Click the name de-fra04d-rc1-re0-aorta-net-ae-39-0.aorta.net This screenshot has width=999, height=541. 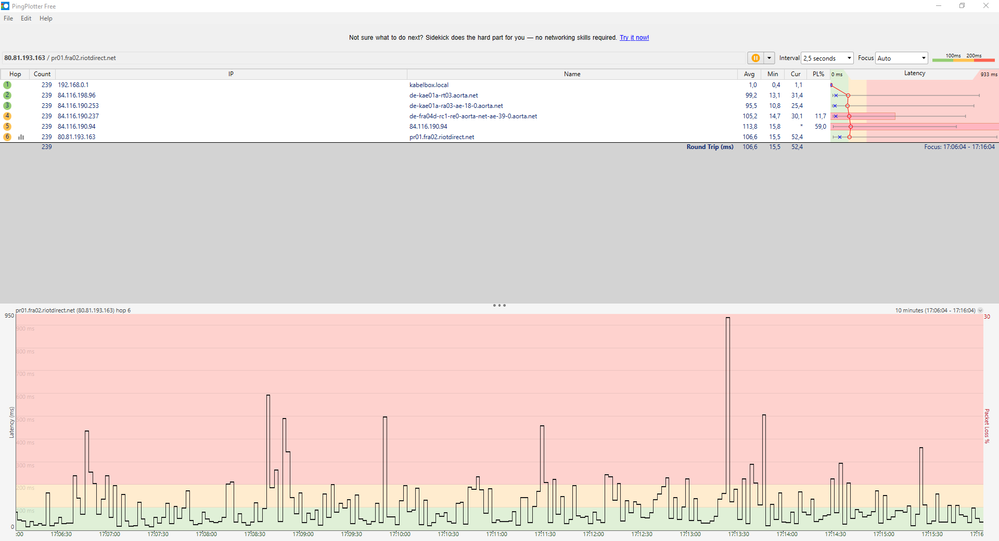click(x=473, y=116)
